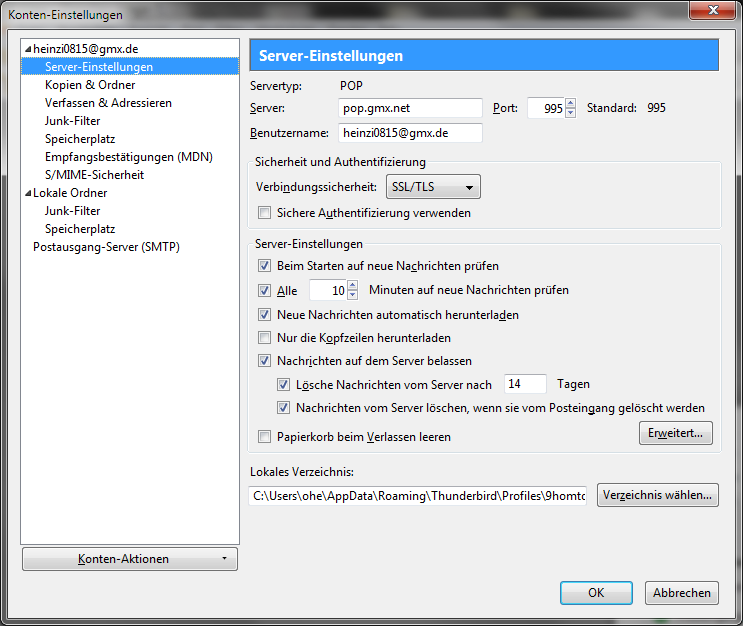Enable Papierkorb beim Verlassen leeren
This screenshot has height=626, width=743.
coord(264,436)
